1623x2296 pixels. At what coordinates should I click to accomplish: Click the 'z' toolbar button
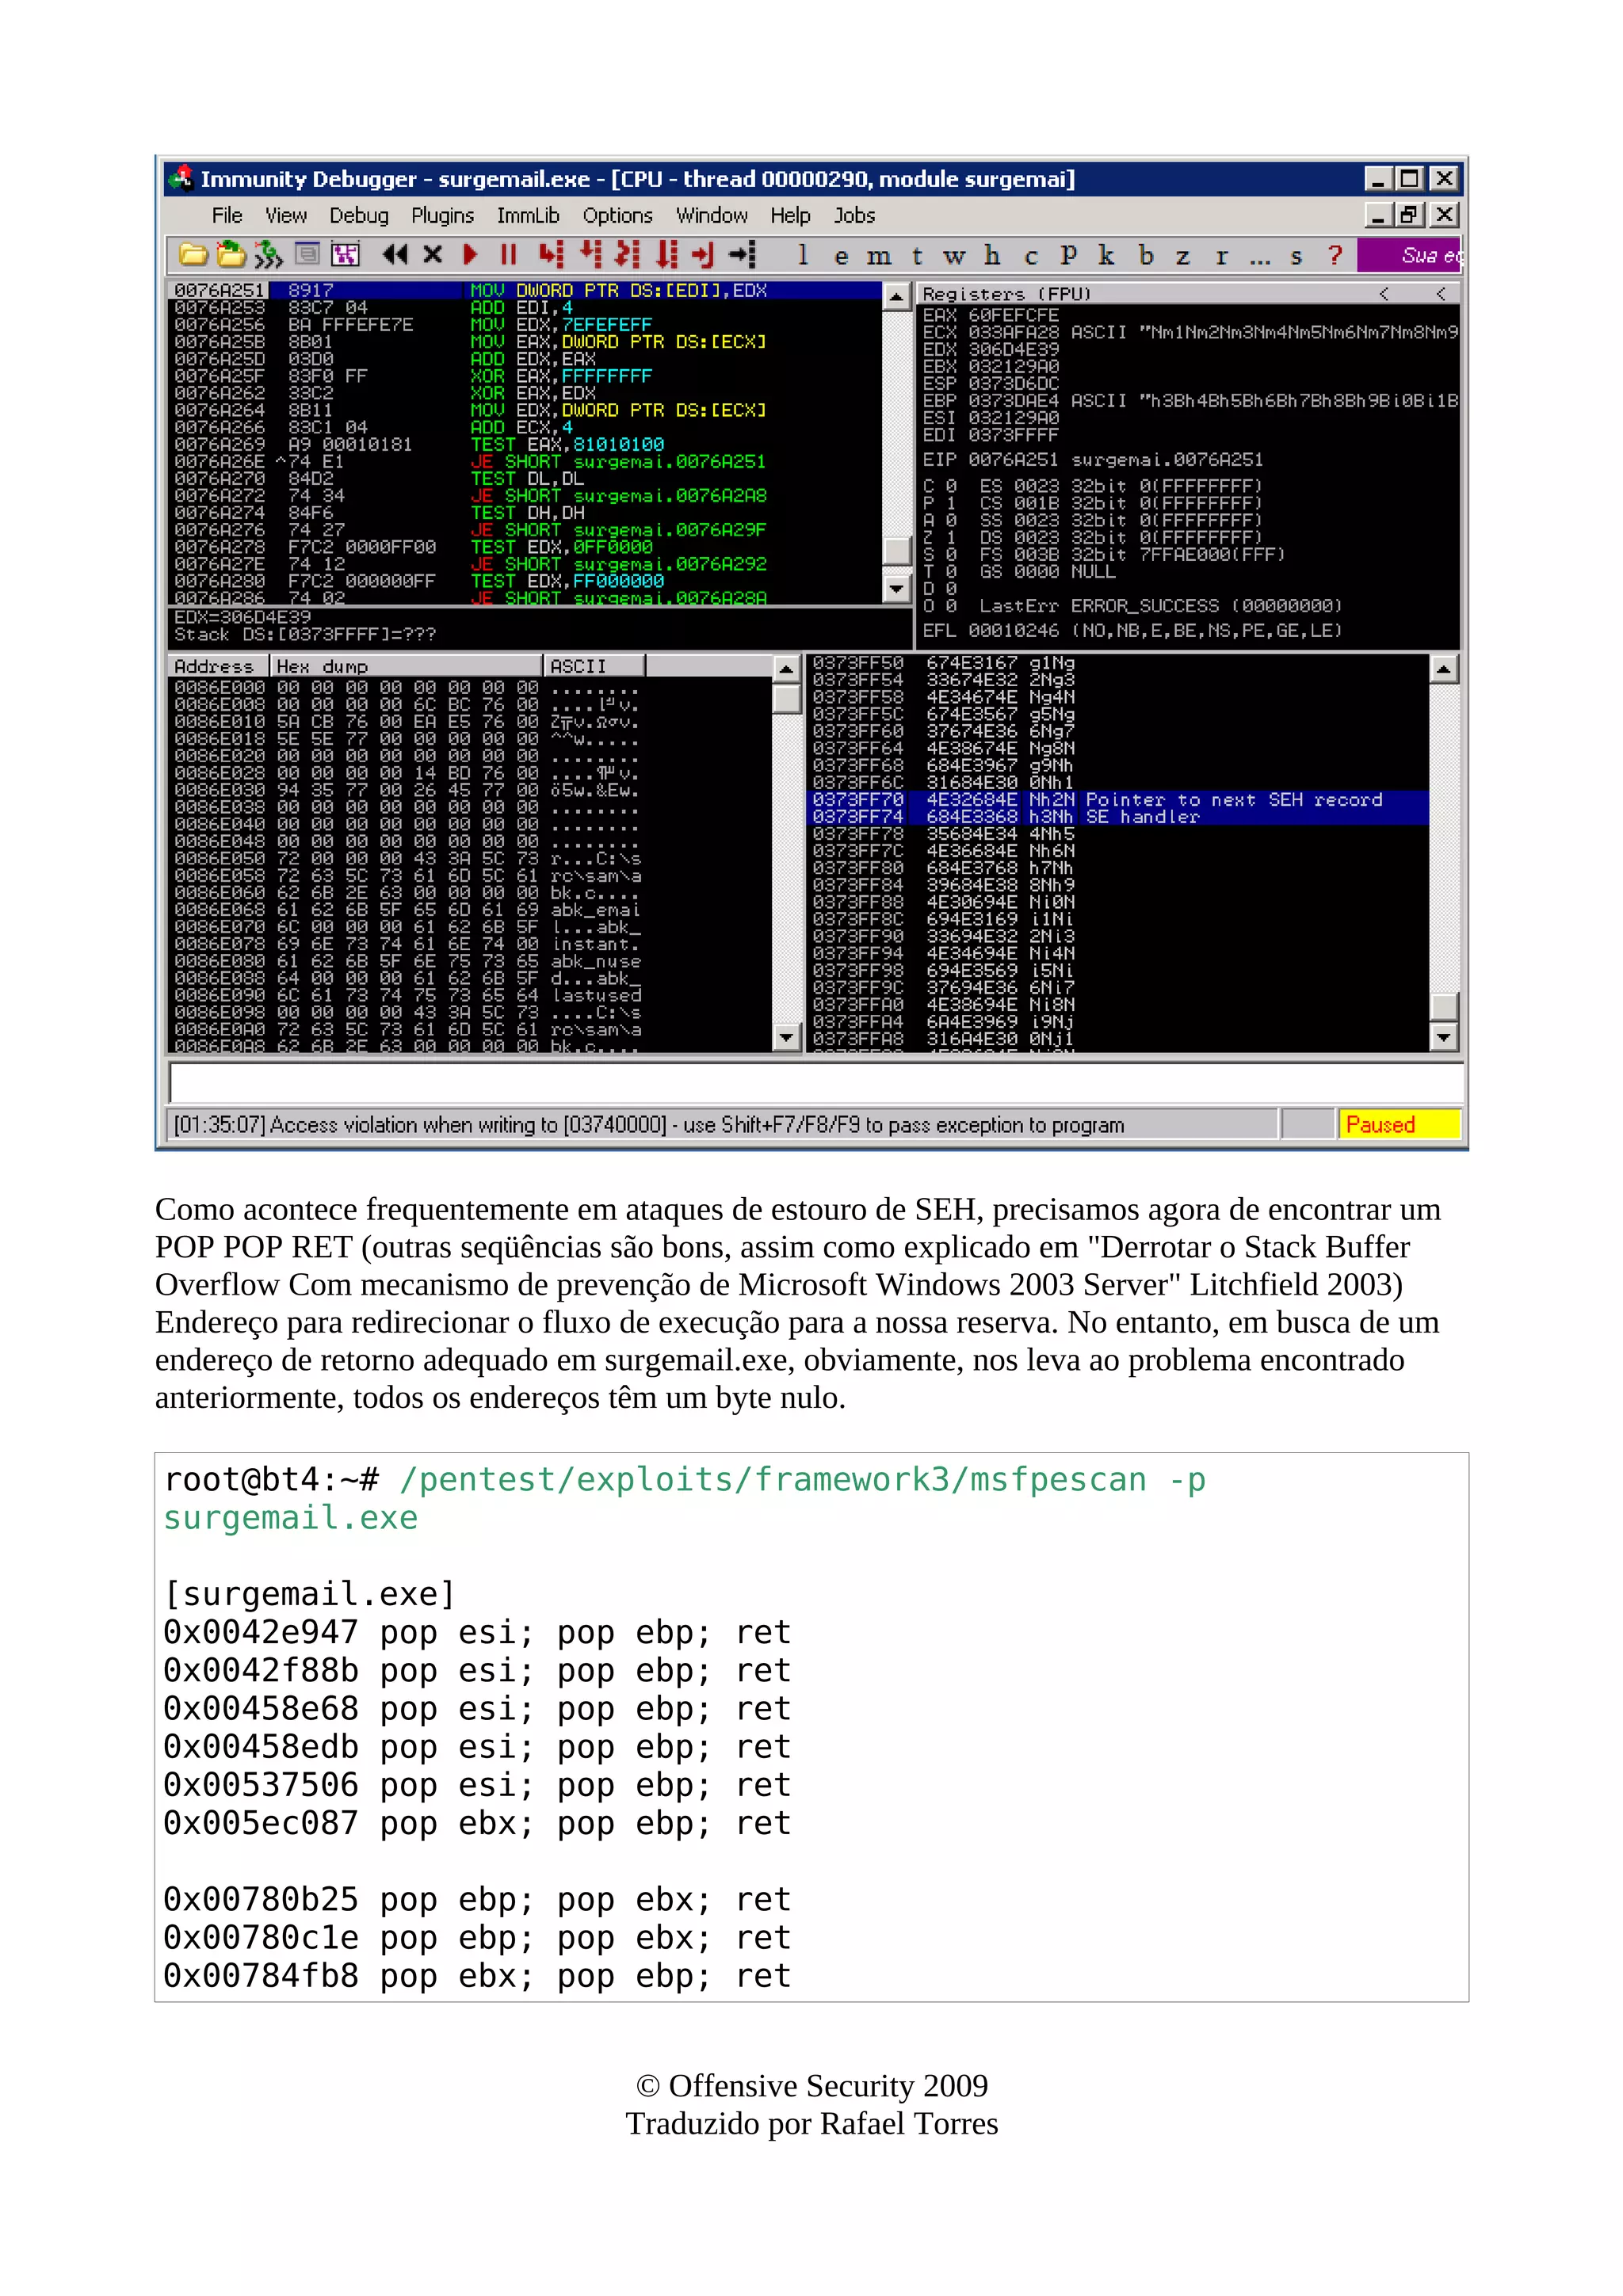(1183, 256)
